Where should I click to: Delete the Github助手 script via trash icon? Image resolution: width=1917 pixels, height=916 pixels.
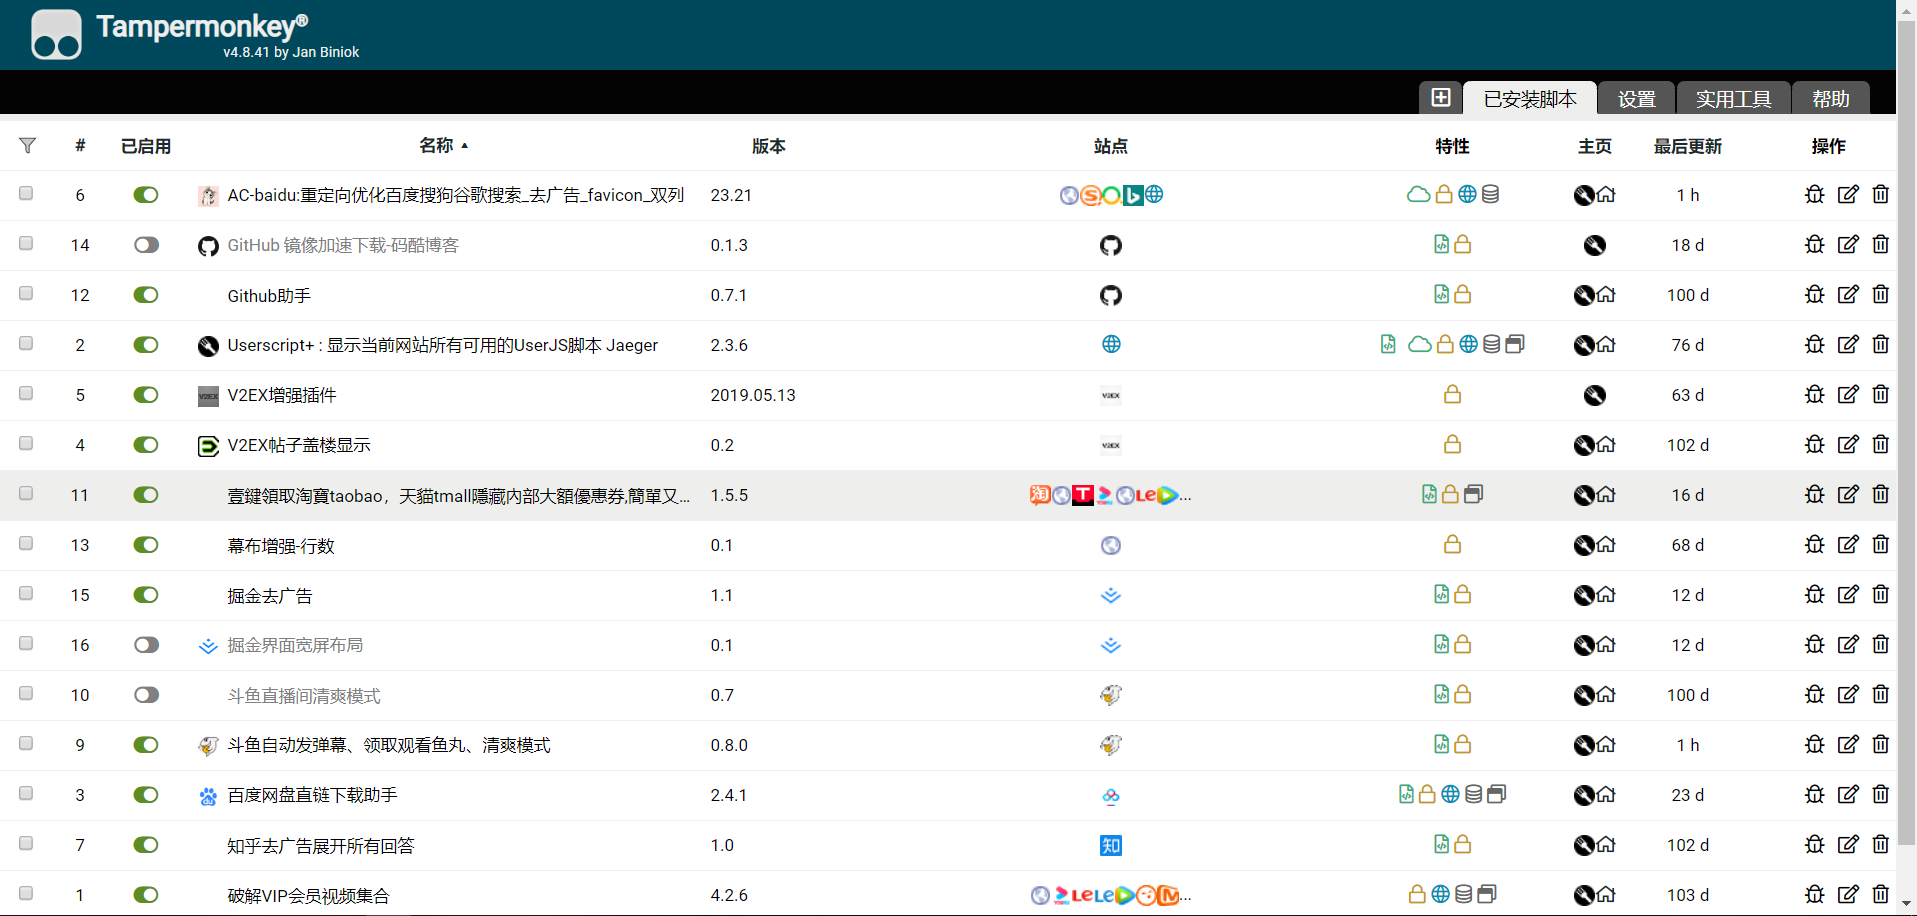pyautogui.click(x=1880, y=295)
